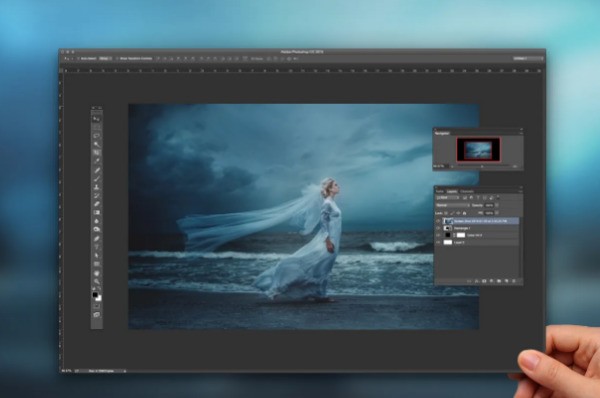The height and width of the screenshot is (398, 600).
Task: Click the foreground black color swatch
Action: click(x=95, y=294)
